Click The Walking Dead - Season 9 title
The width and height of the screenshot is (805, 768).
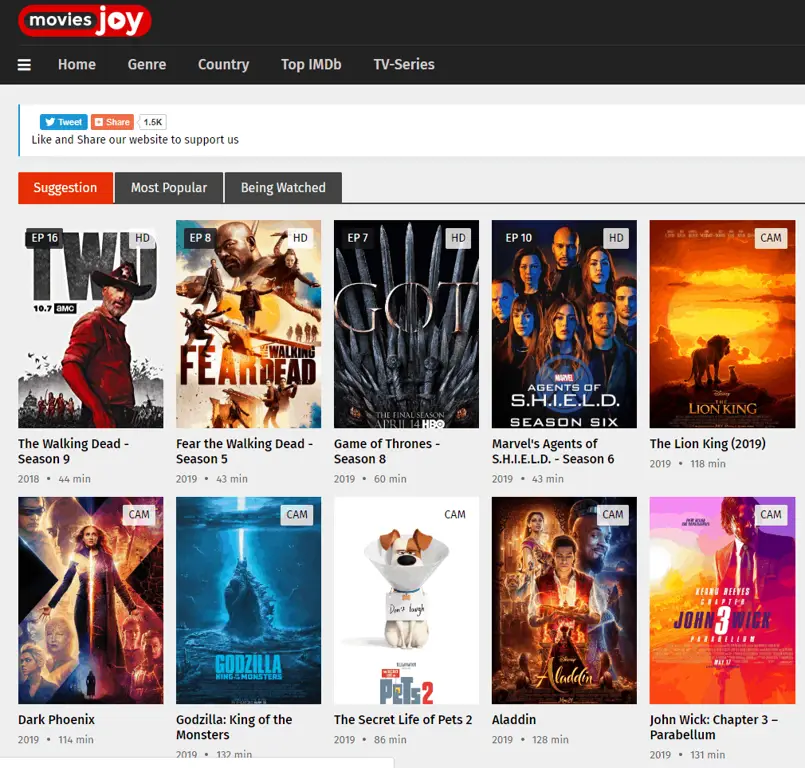click(73, 451)
